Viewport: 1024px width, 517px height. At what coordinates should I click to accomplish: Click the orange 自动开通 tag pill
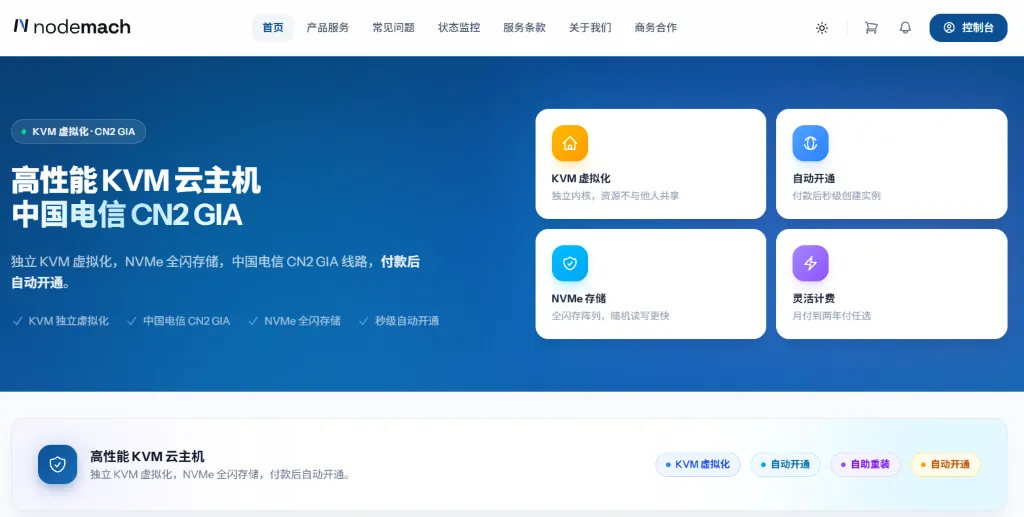click(946, 464)
